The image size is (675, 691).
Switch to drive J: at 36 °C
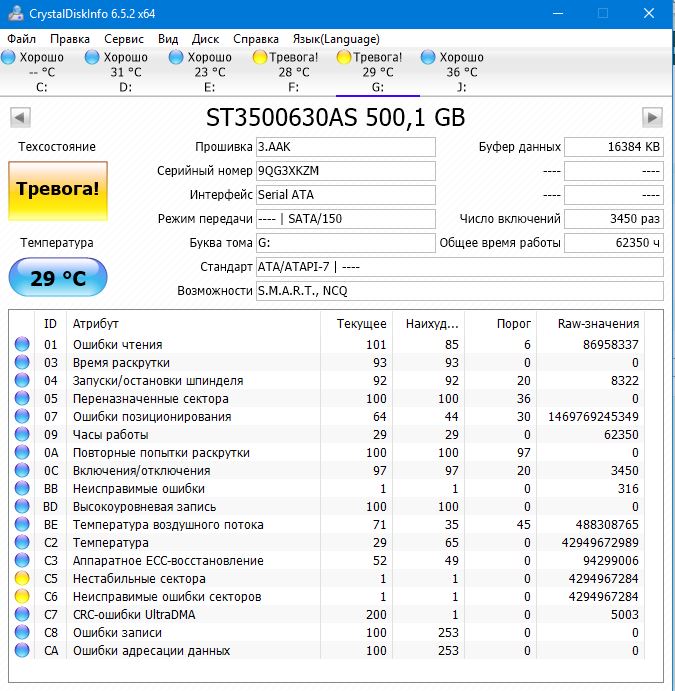coord(461,72)
